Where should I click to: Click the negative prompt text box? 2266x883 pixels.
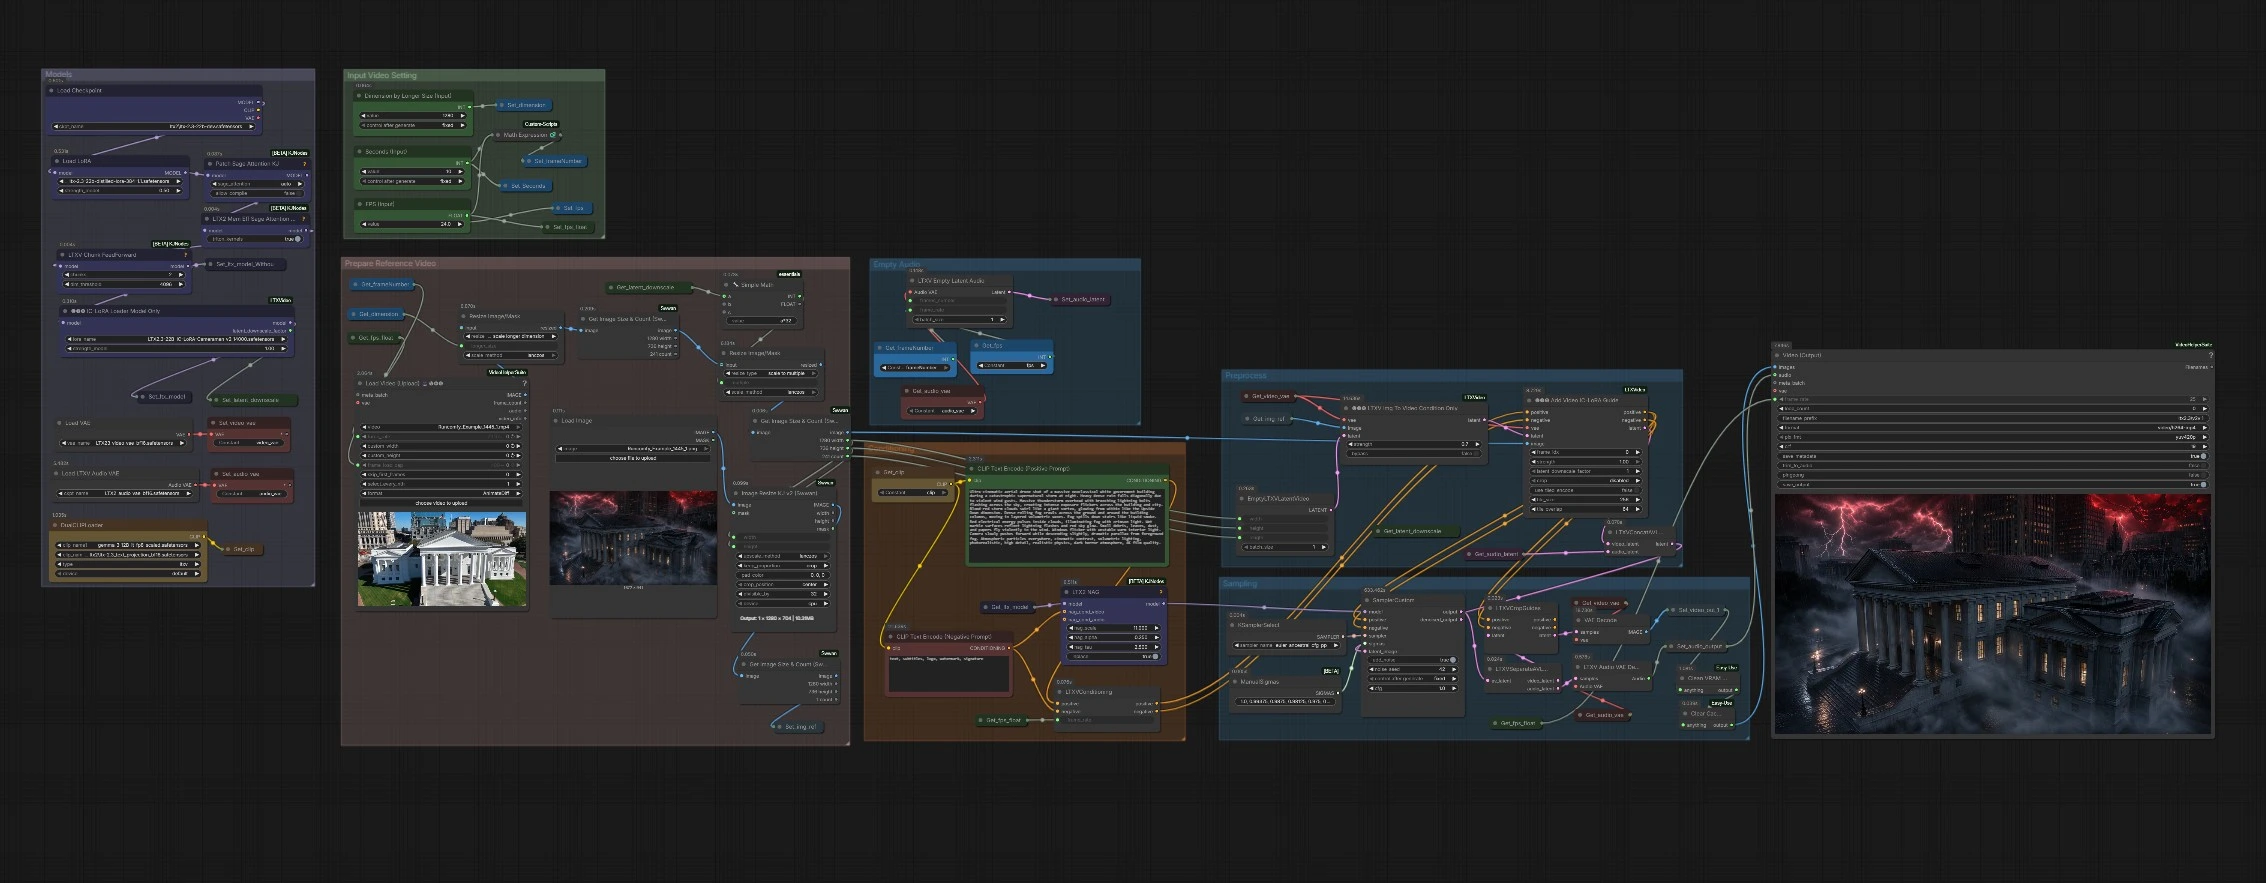(x=949, y=673)
